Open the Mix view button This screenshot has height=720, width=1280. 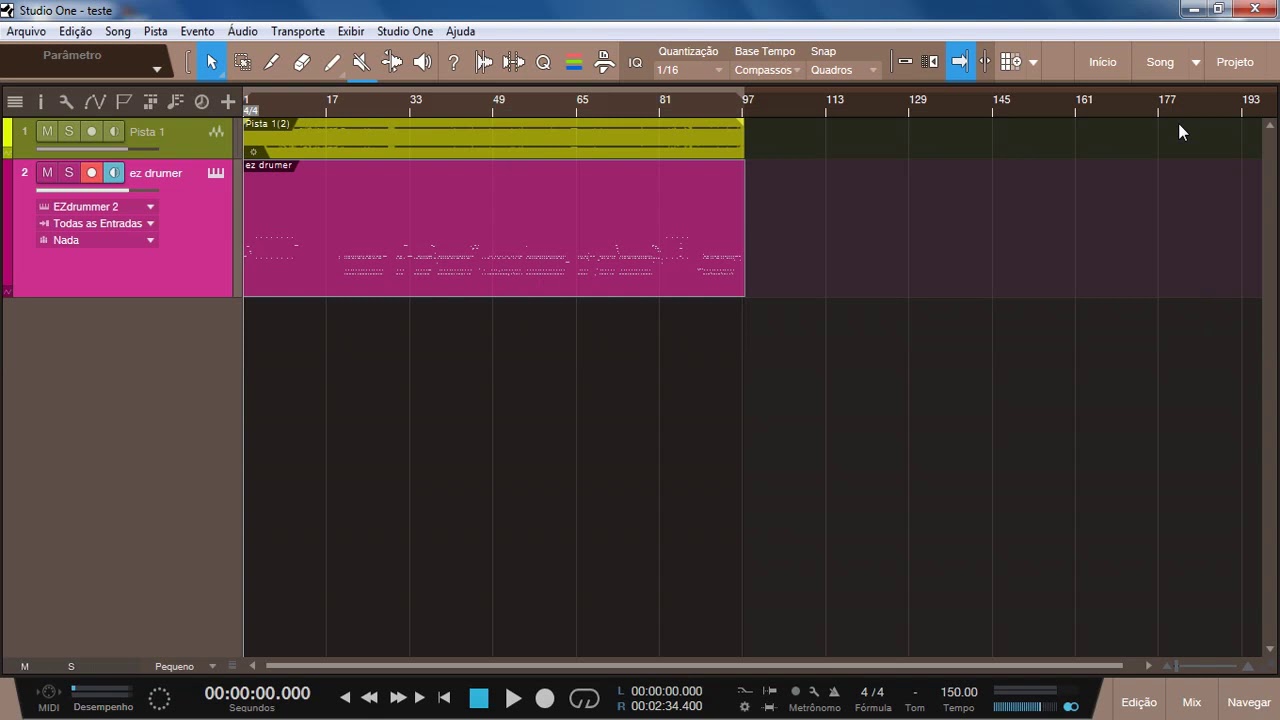pos(1192,702)
